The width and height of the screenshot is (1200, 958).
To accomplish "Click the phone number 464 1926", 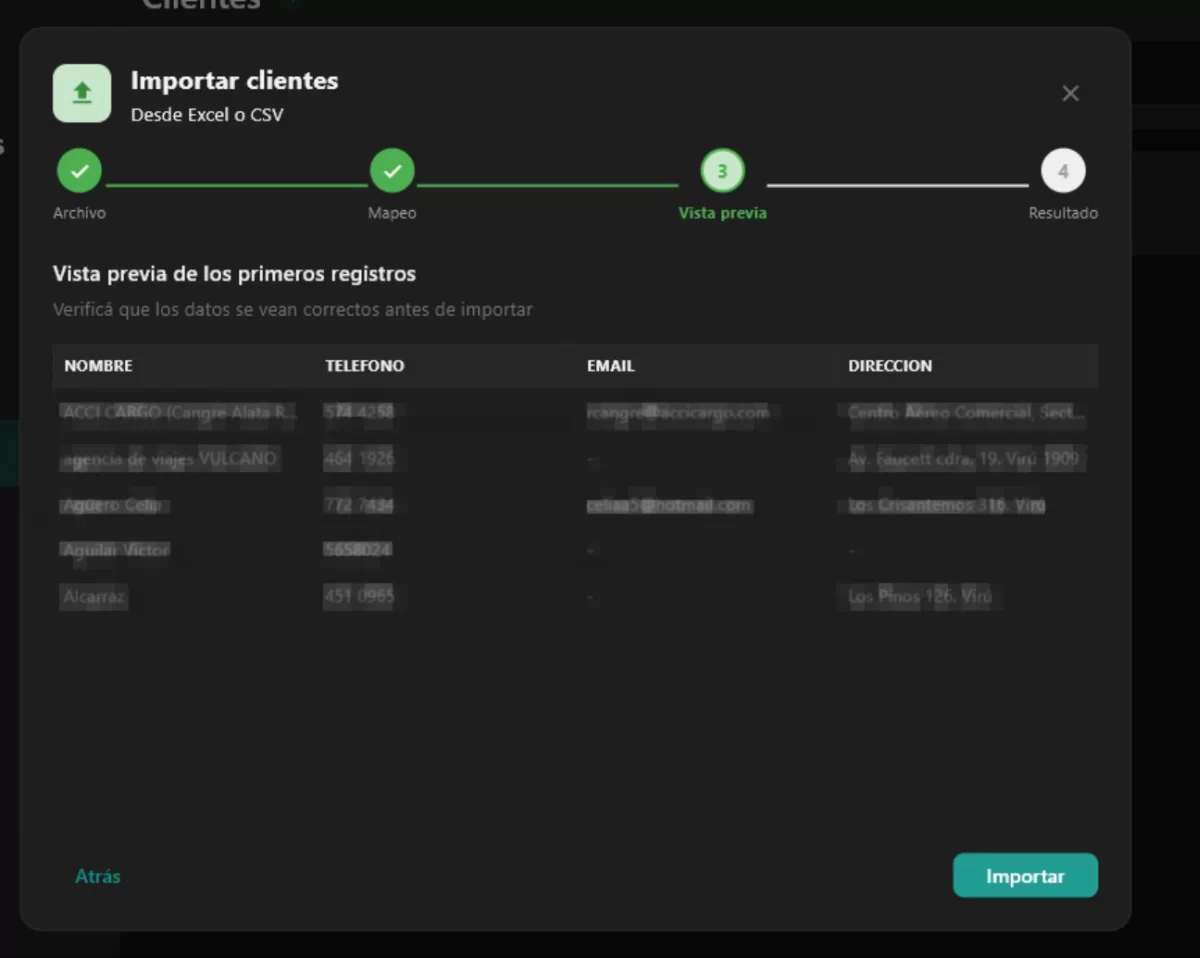I will [x=359, y=459].
